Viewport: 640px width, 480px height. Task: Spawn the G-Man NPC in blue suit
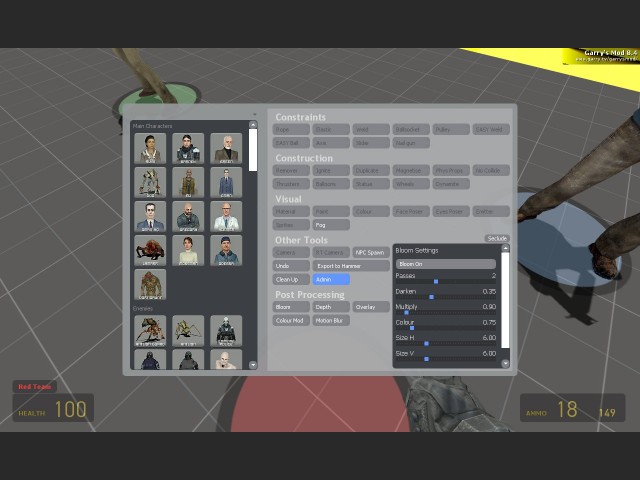coord(226,182)
